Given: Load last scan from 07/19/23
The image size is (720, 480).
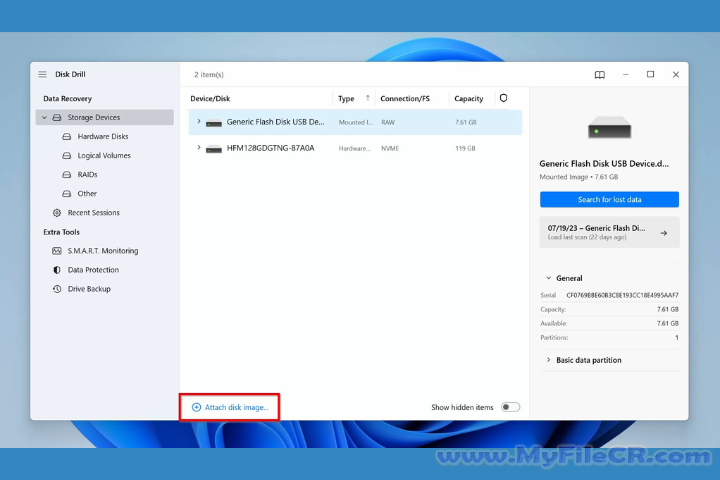Looking at the screenshot, I should [609, 232].
